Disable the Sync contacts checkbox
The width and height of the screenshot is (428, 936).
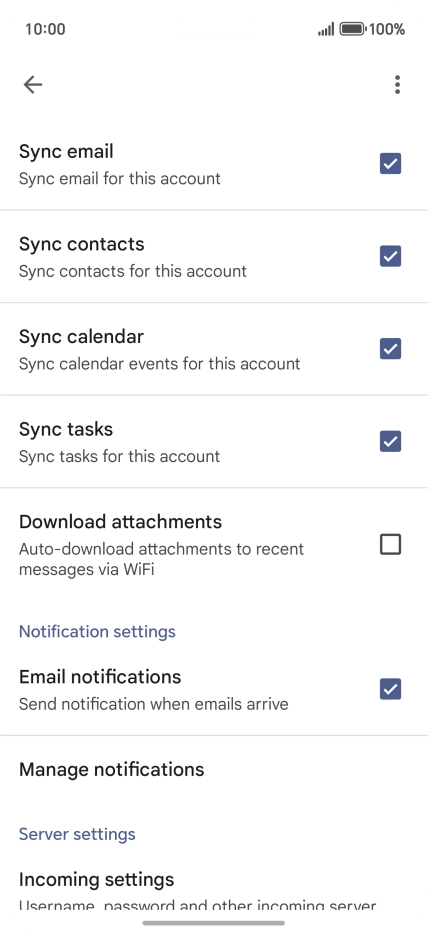coord(390,256)
